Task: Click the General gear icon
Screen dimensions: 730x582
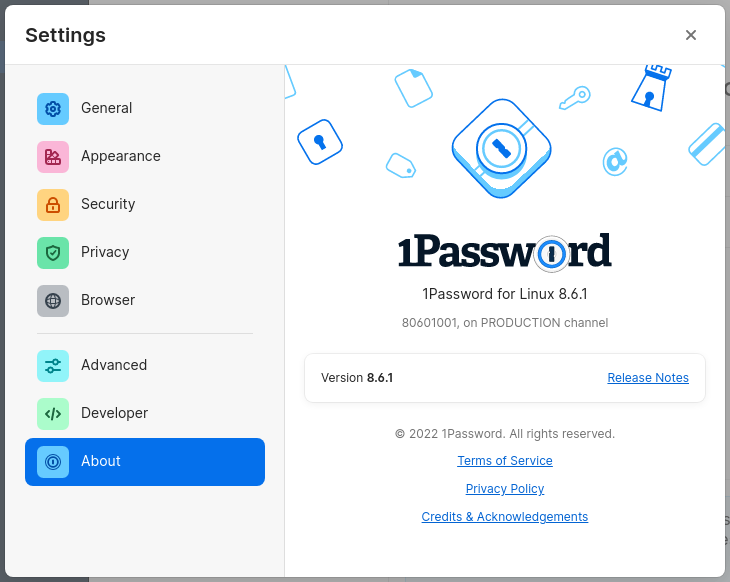Action: click(x=53, y=109)
